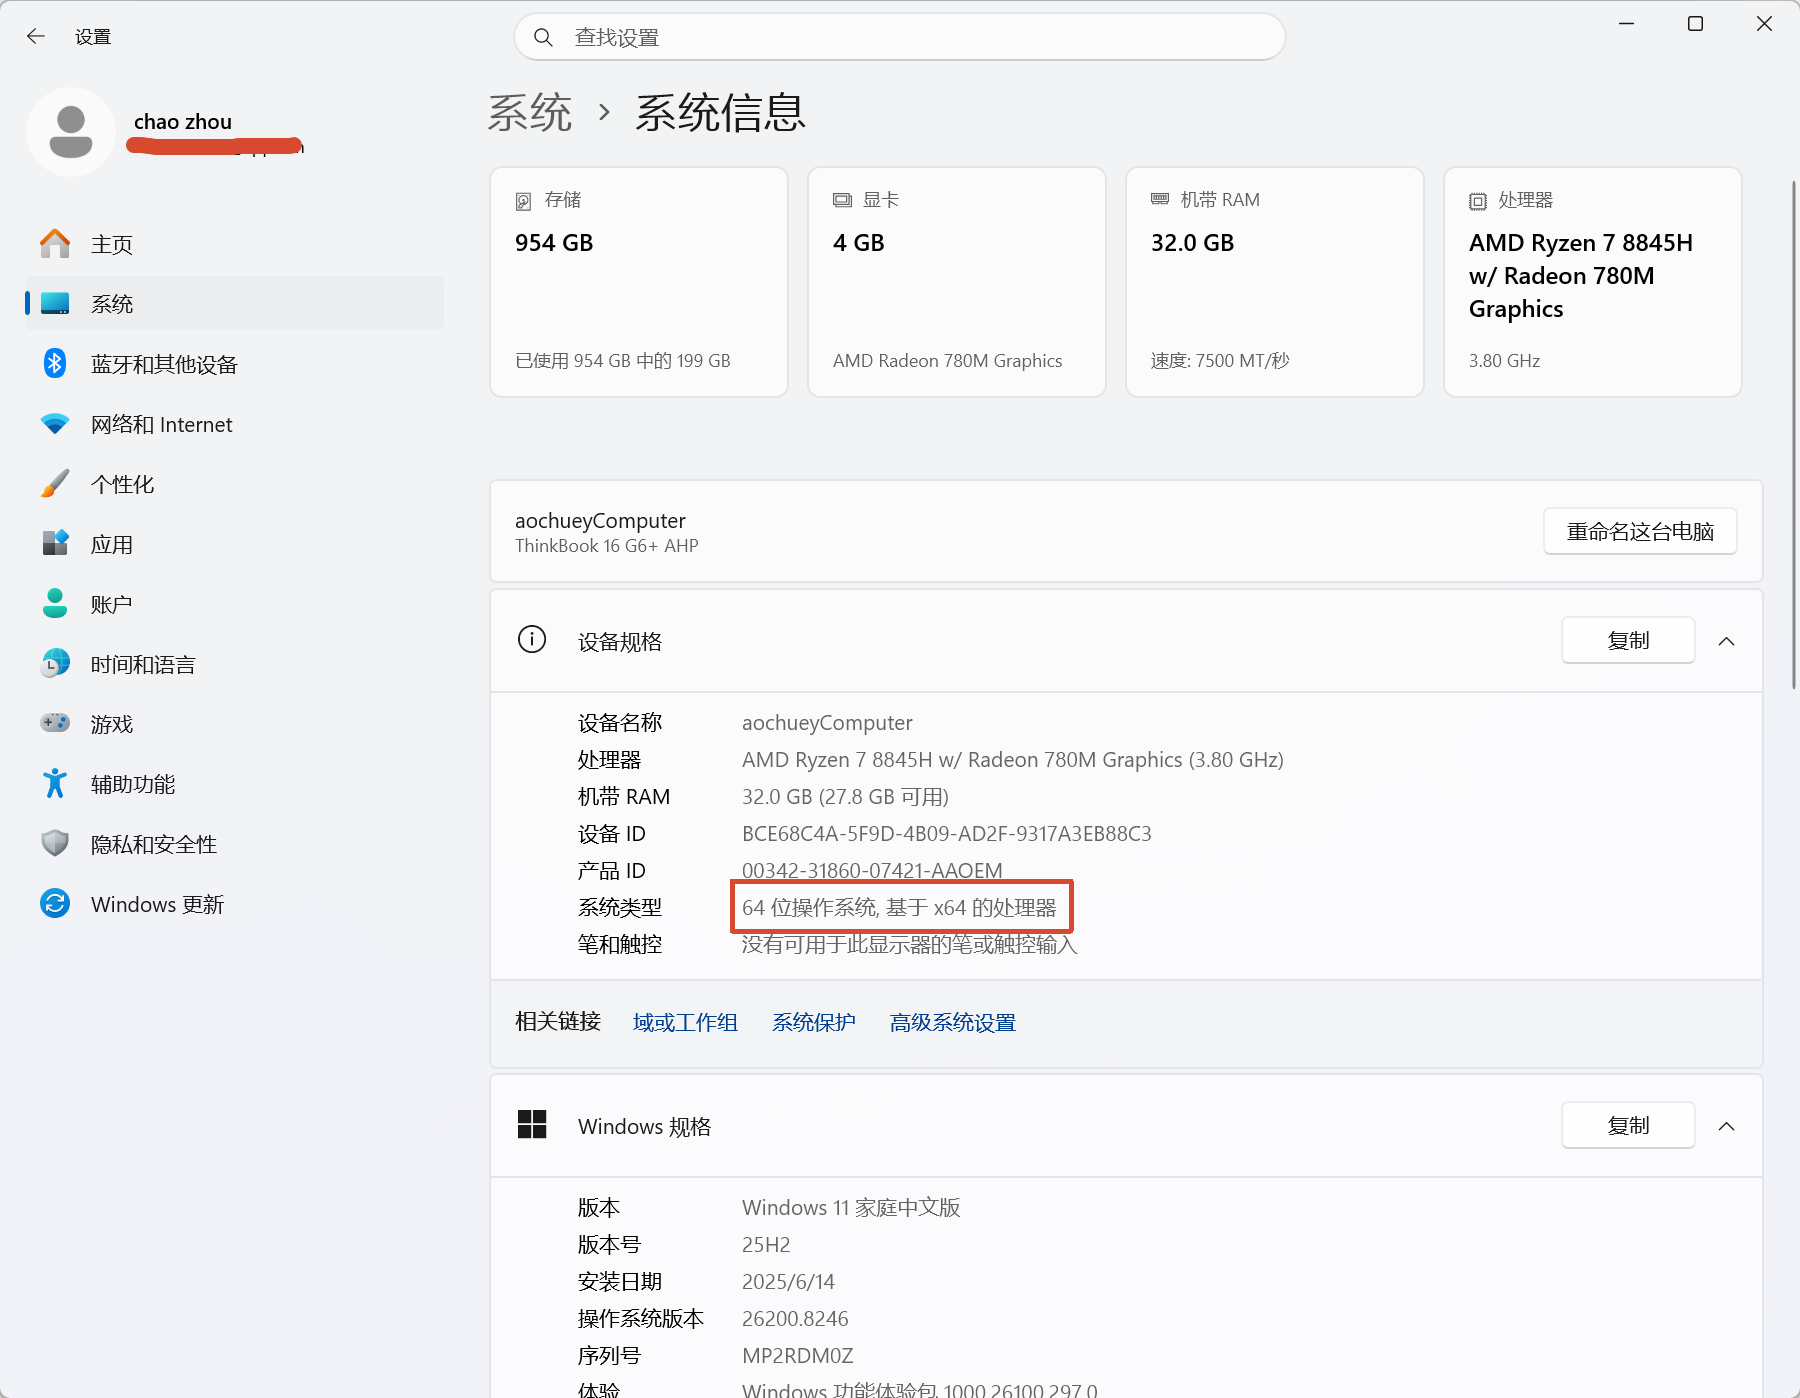Click the Accounts person icon
Screen dimensions: 1800x1398
click(x=55, y=603)
